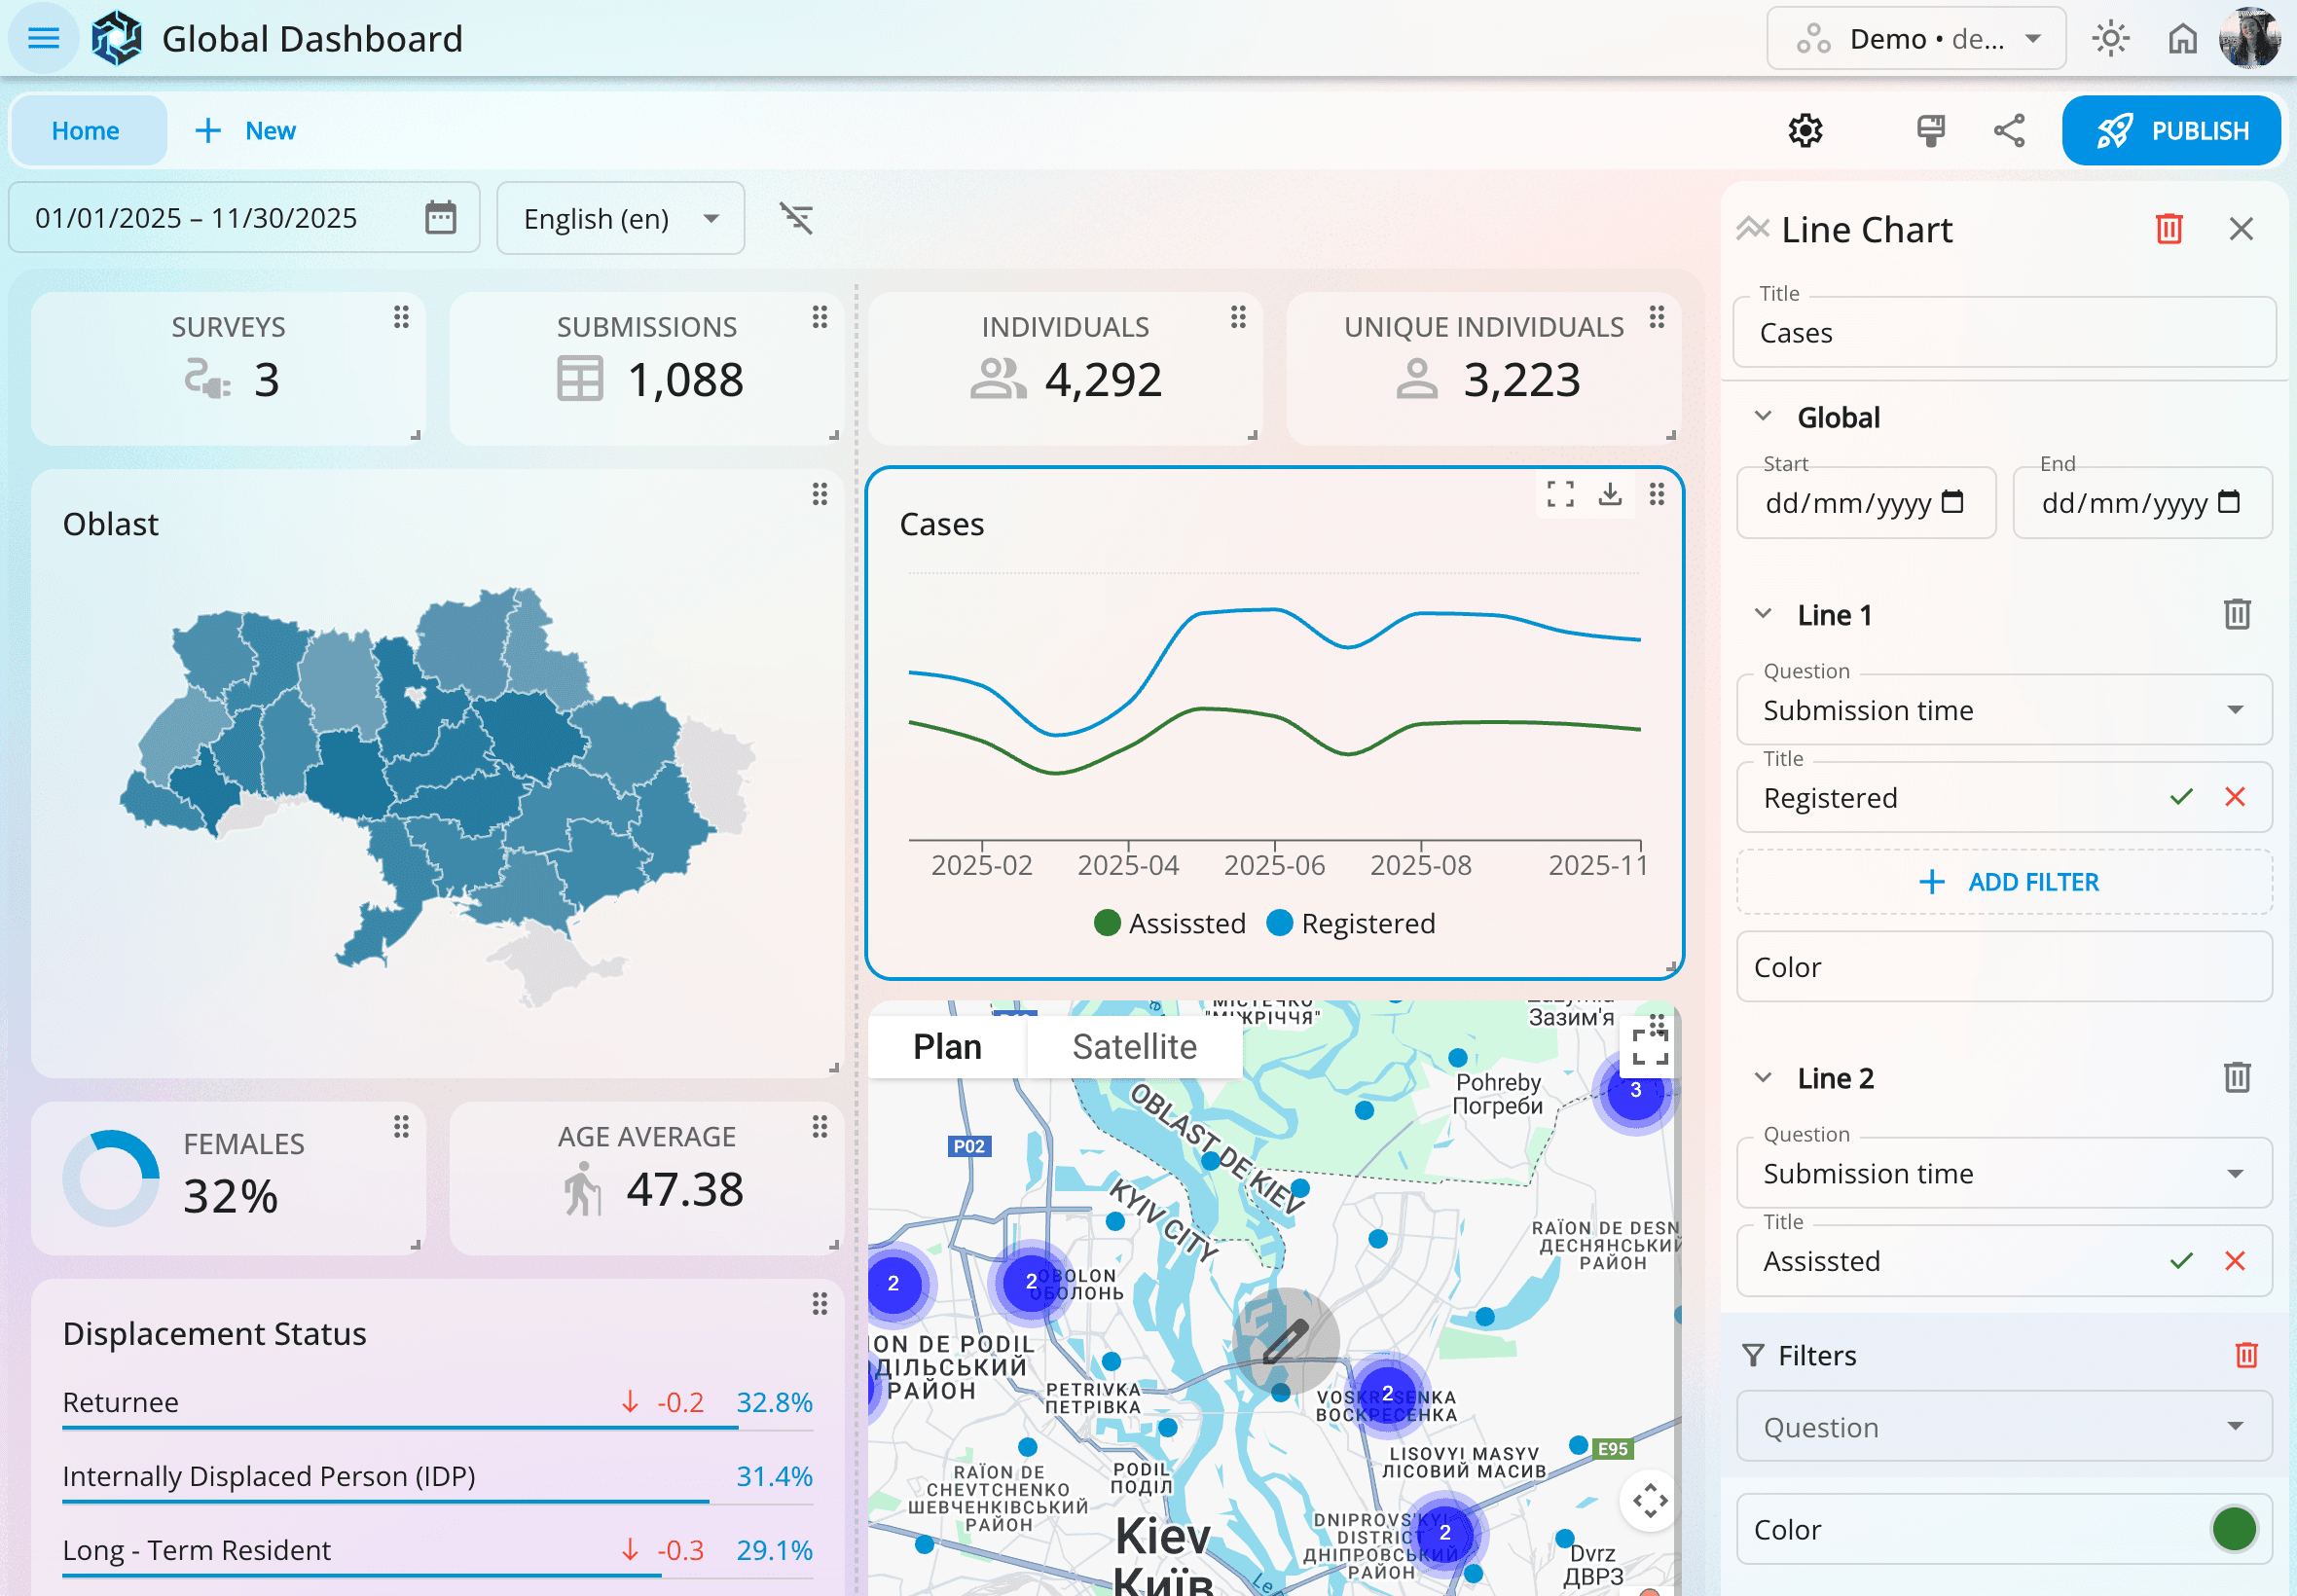Image resolution: width=2297 pixels, height=1596 pixels.
Task: Delete the Line Chart widget
Action: click(x=2167, y=229)
